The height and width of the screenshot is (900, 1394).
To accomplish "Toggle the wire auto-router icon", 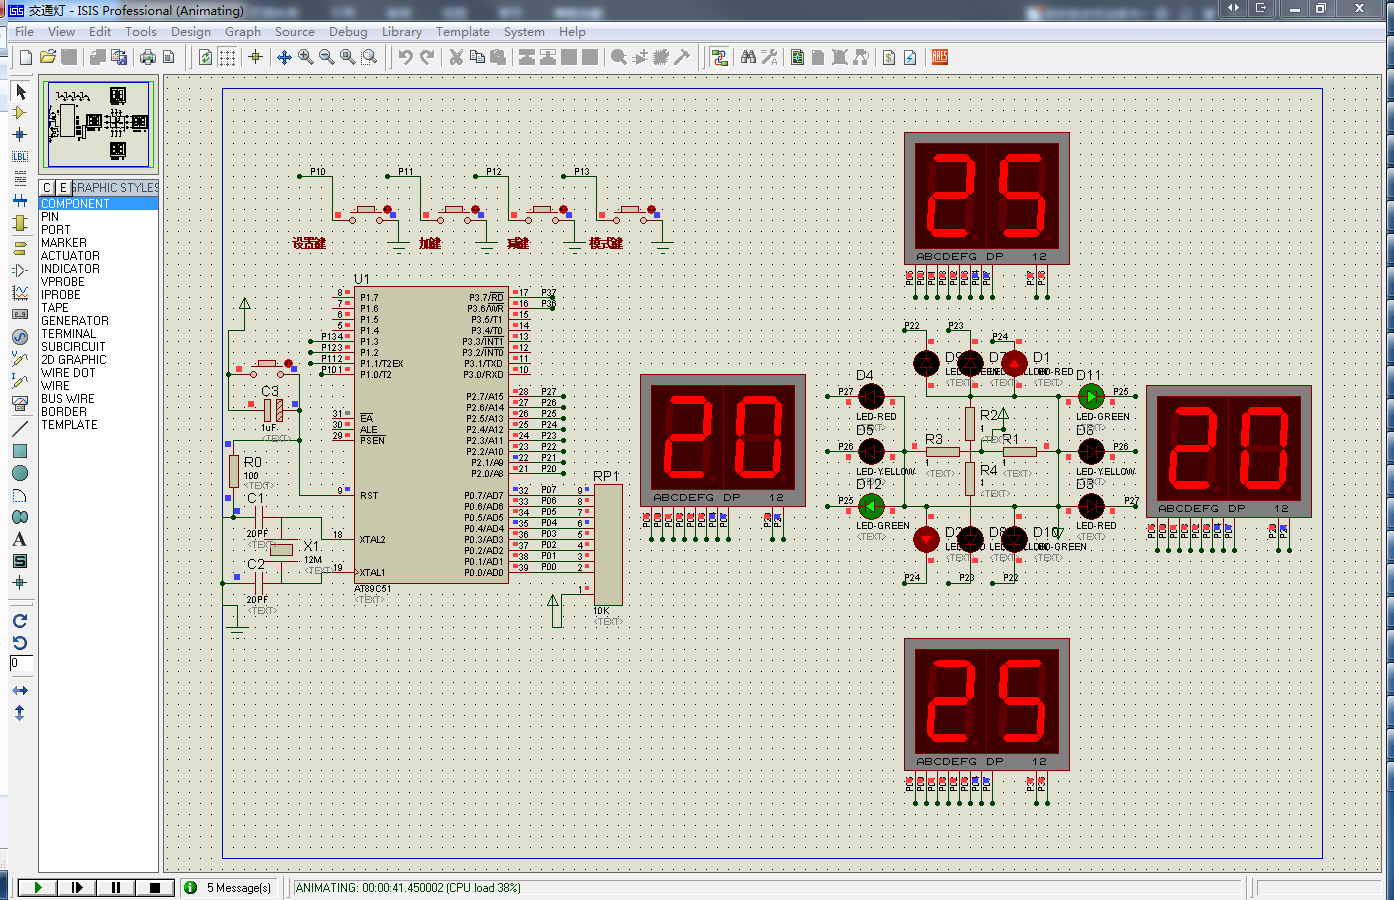I will coord(719,57).
